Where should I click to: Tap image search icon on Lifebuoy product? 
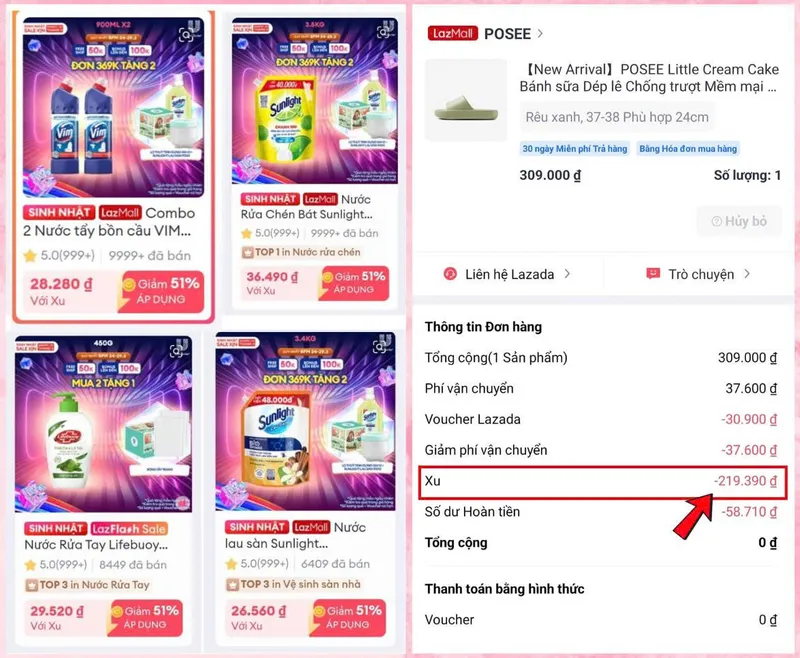coord(177,351)
